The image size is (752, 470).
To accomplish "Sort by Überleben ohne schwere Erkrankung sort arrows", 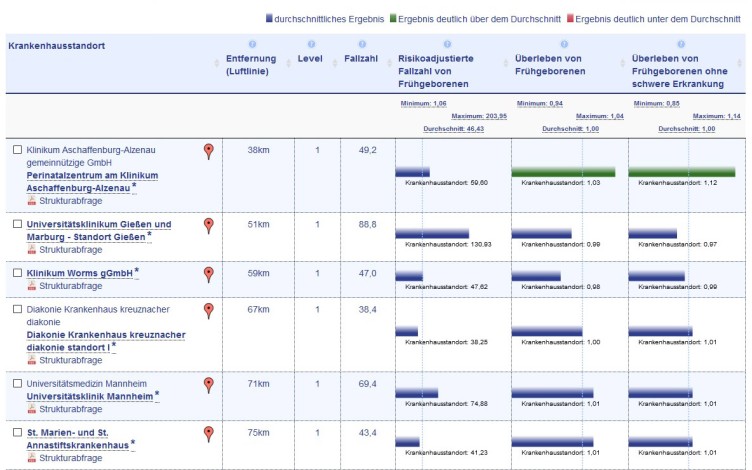I will 740,63.
